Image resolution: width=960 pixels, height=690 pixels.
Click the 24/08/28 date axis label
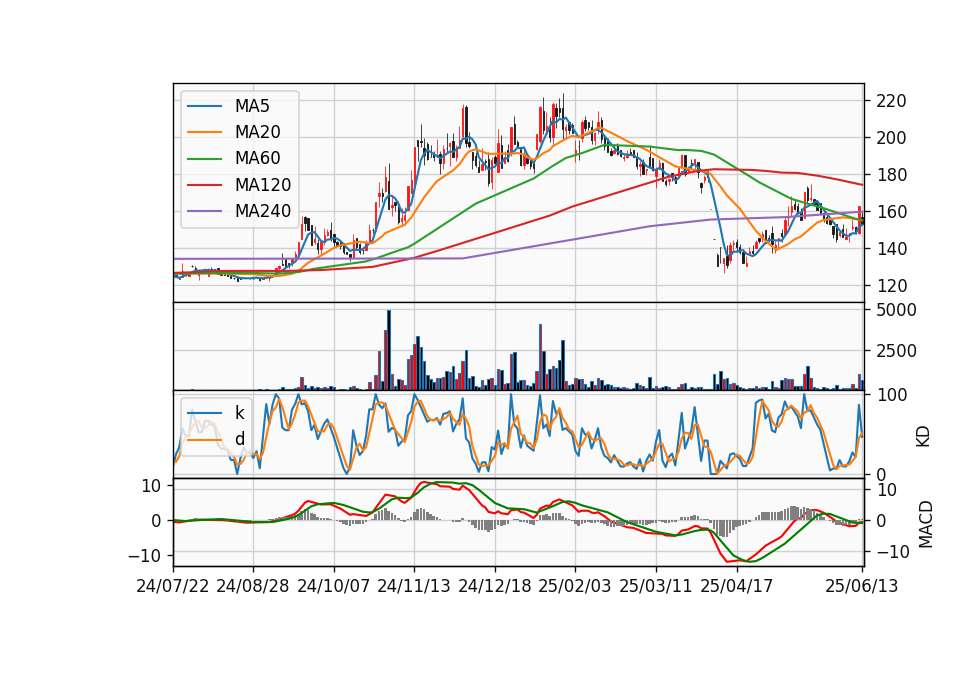(x=253, y=586)
